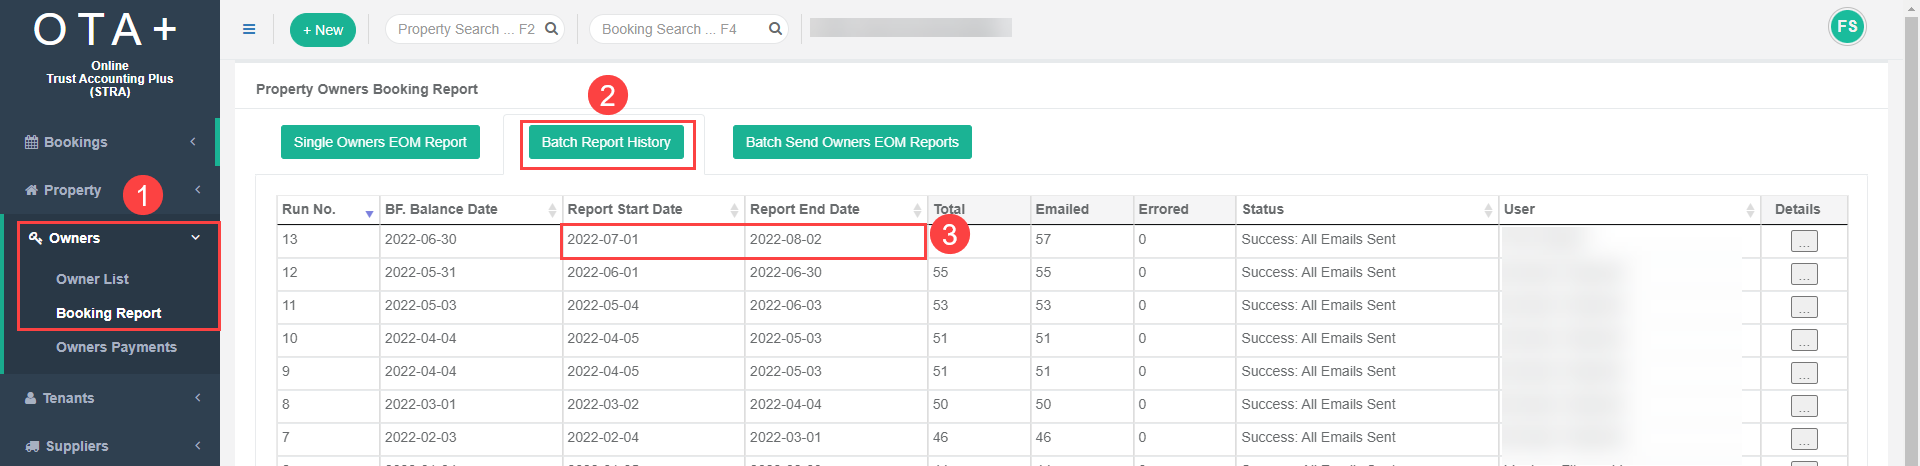Collapse the Owners sidebar menu chevron
This screenshot has width=1920, height=466.
click(x=196, y=238)
